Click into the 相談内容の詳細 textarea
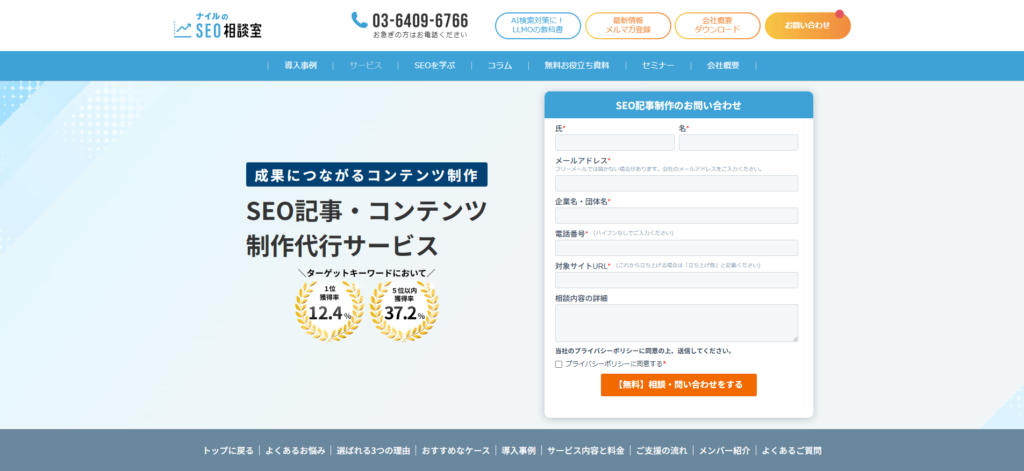Image resolution: width=1024 pixels, height=471 pixels. click(677, 323)
